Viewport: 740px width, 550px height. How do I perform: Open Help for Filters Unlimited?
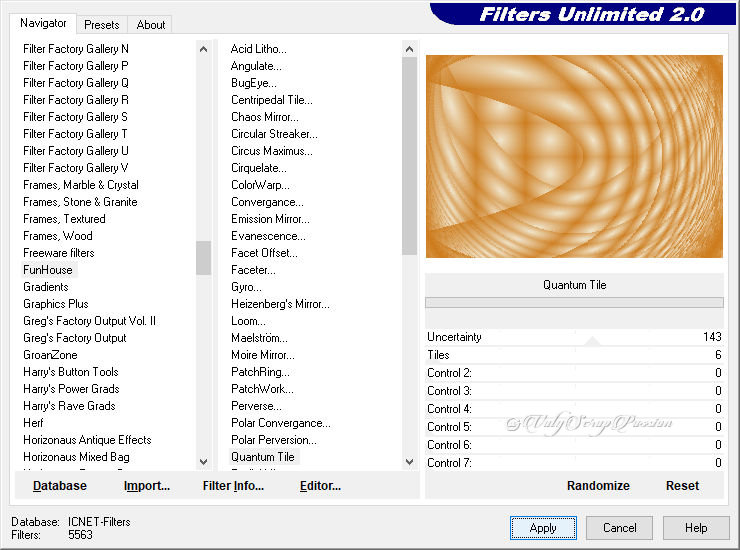click(697, 528)
